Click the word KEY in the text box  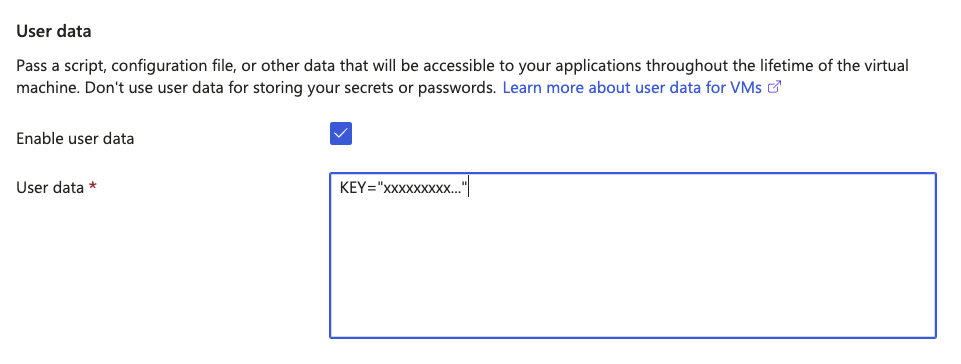(x=352, y=188)
